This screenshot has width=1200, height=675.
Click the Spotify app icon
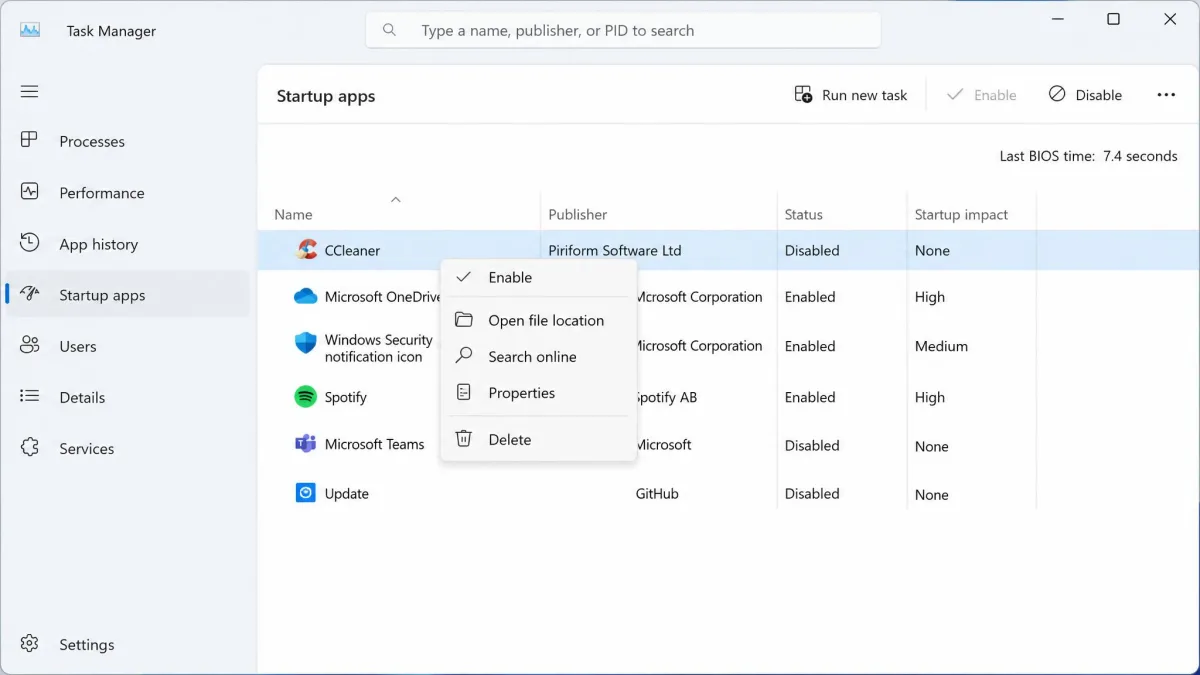[306, 397]
